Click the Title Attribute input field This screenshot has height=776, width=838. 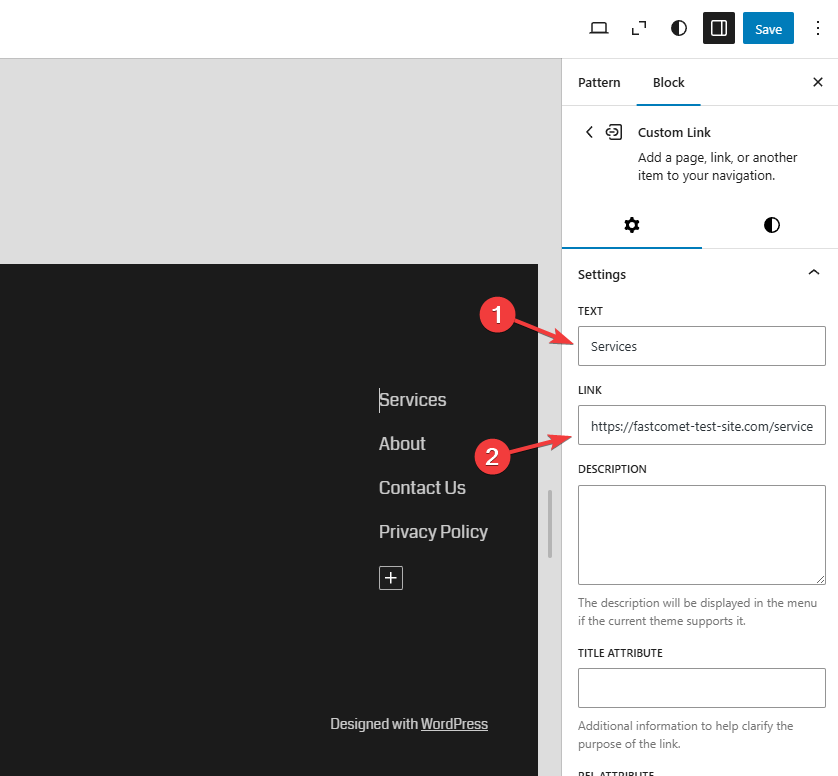[x=701, y=688]
